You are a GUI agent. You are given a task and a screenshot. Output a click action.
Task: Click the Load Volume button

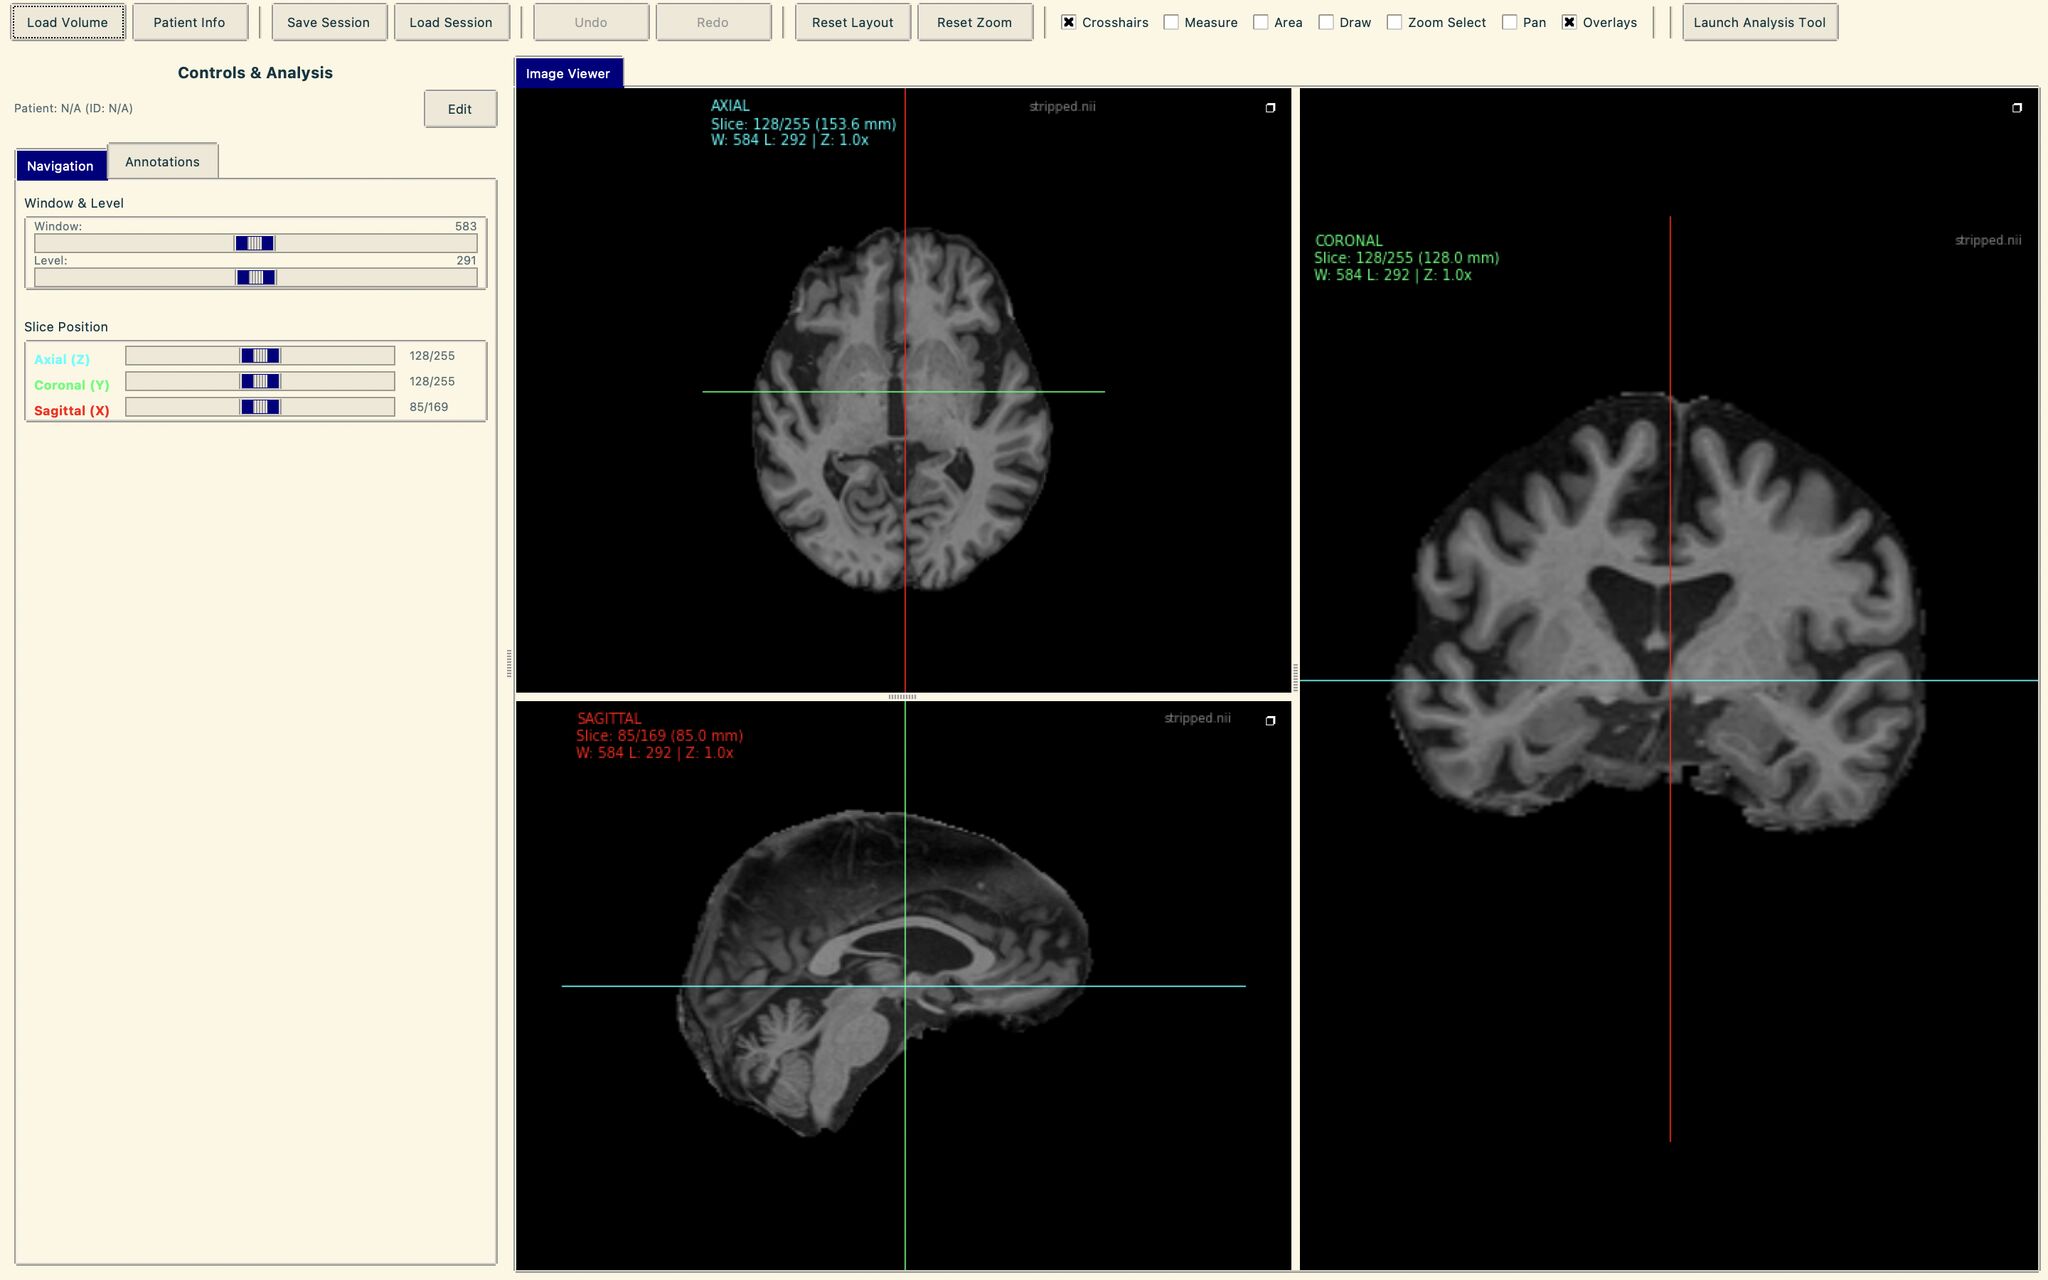click(x=68, y=22)
